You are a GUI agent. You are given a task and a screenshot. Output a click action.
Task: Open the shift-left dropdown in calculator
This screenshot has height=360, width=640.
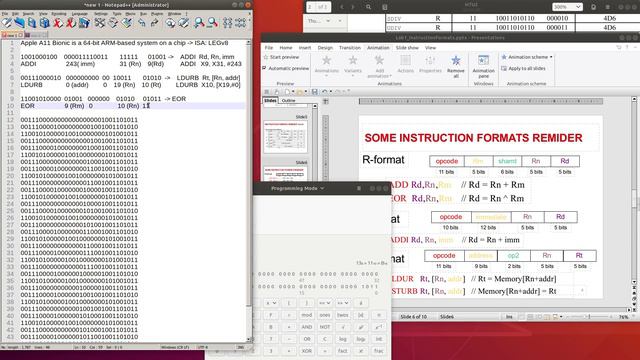324,303
